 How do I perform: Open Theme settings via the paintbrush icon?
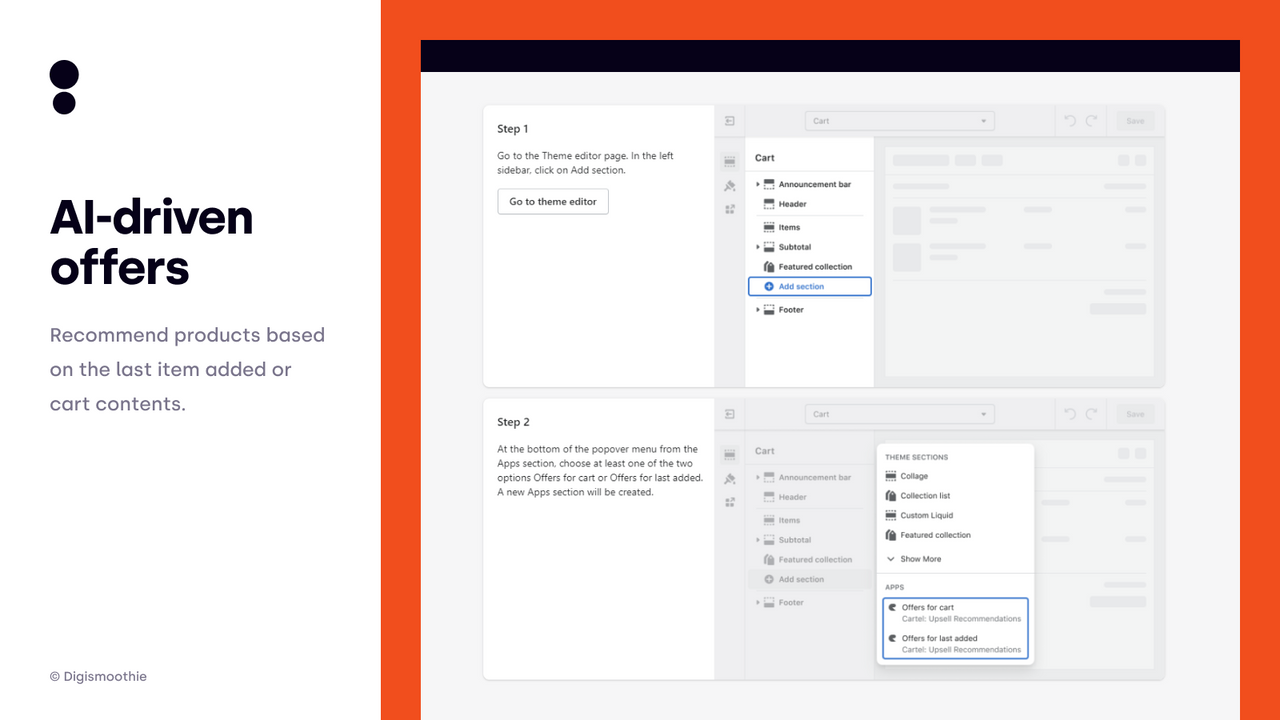(729, 184)
